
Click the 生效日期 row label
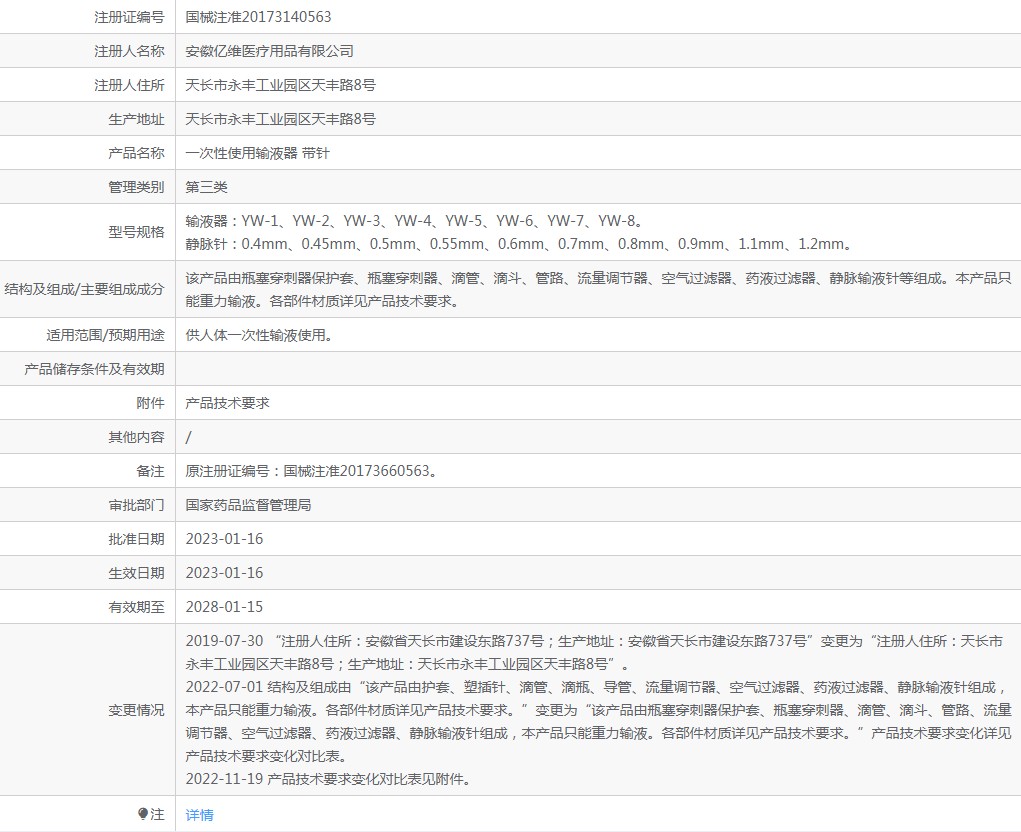(136, 573)
